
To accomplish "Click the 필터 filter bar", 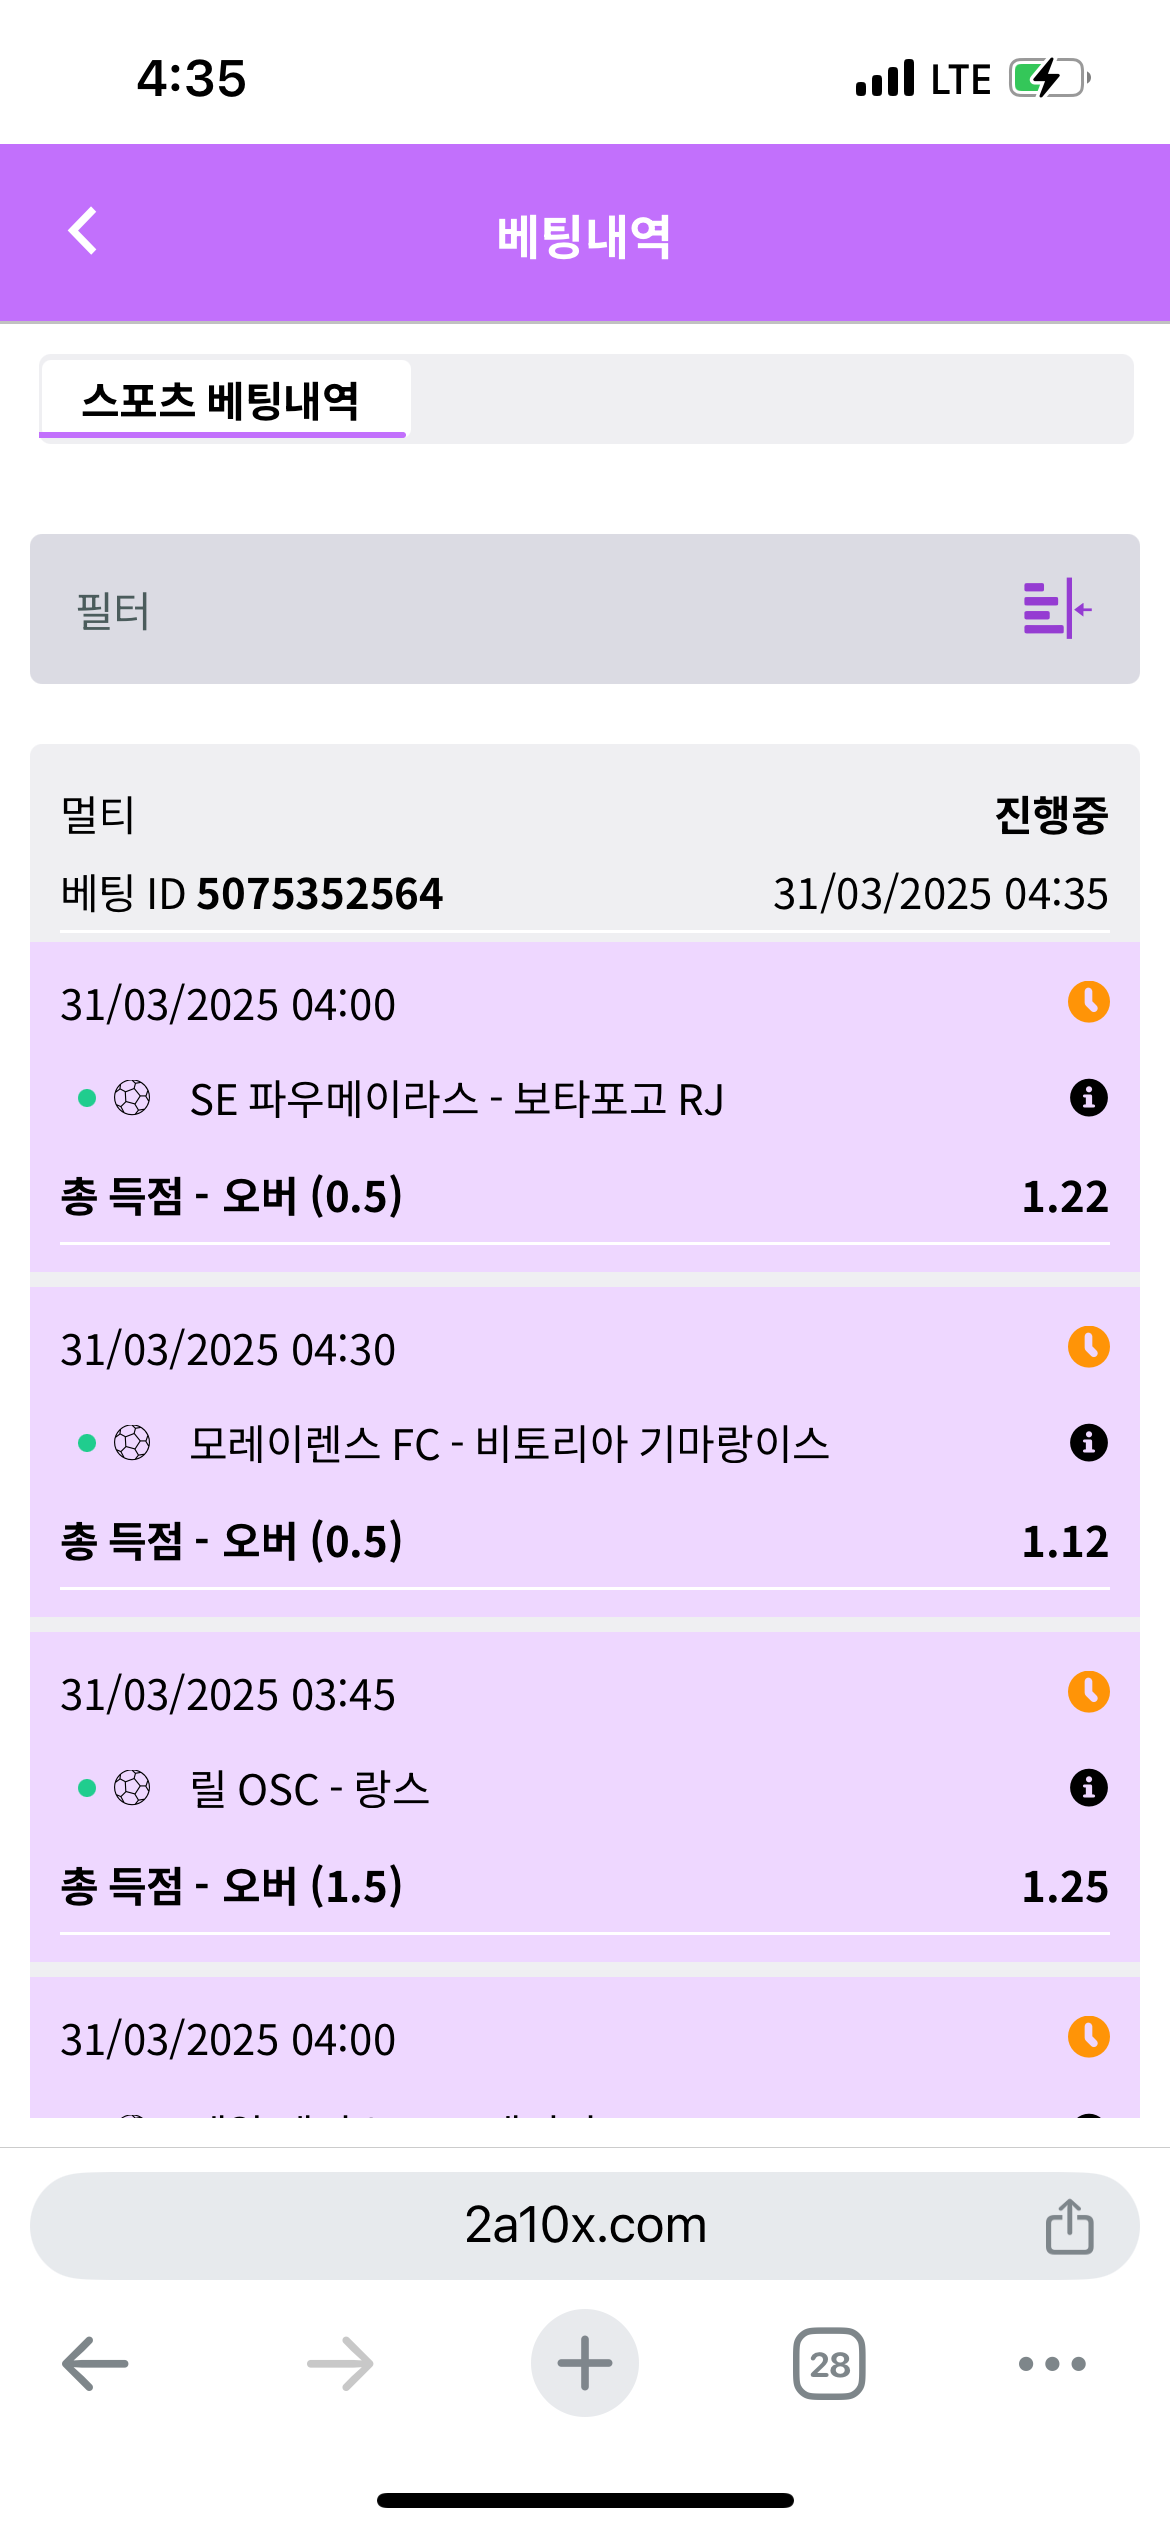I will click(x=500, y=609).
